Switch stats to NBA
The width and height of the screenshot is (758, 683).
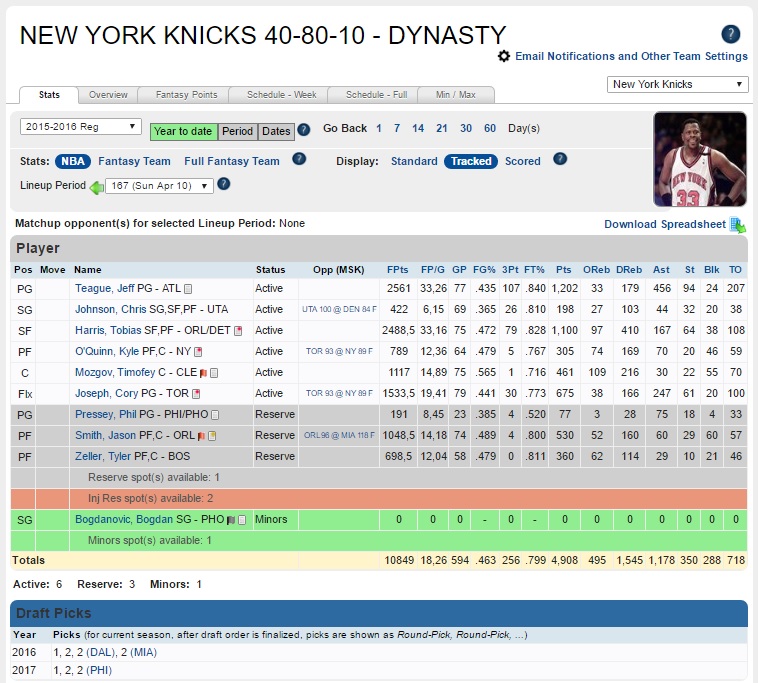click(x=73, y=161)
